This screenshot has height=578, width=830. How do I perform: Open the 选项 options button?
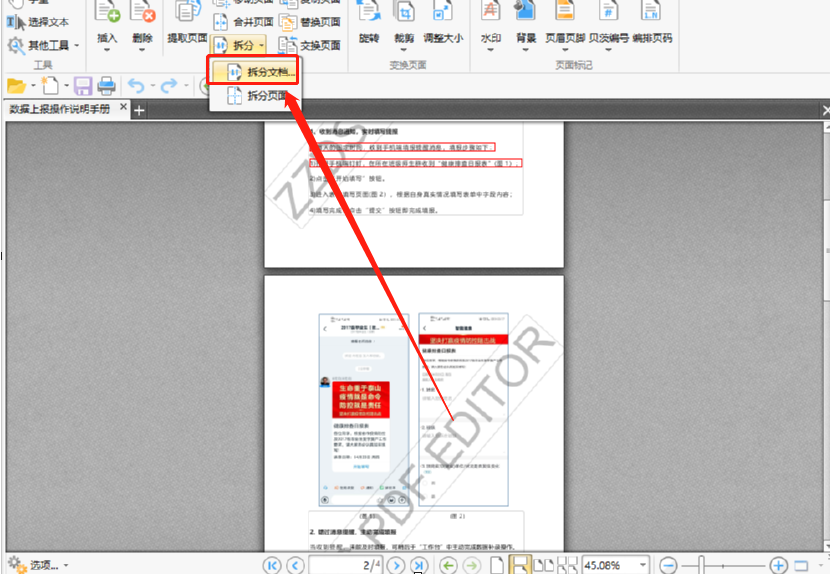(38, 565)
